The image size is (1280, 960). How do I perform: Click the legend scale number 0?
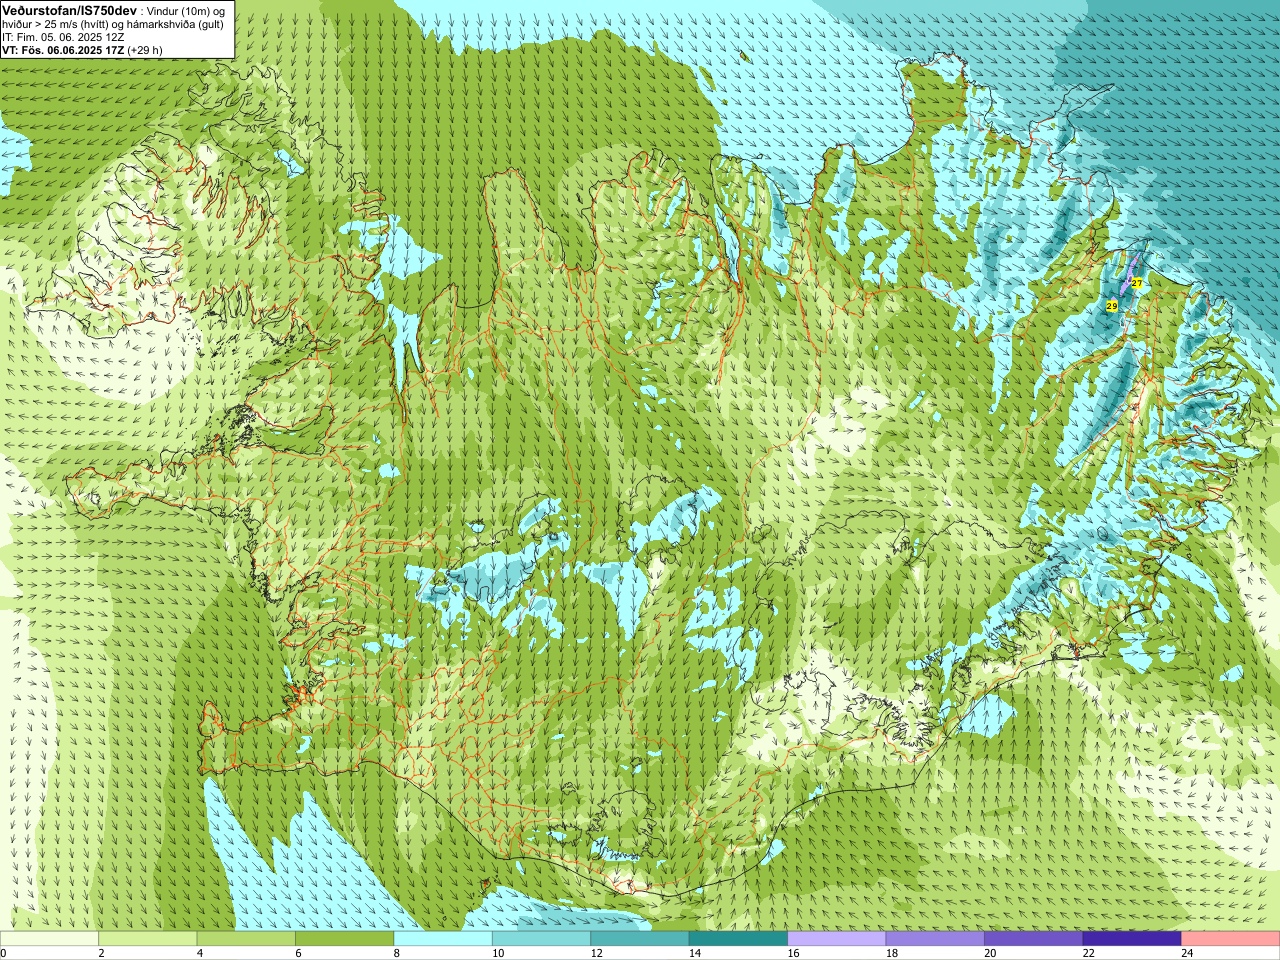(3, 953)
